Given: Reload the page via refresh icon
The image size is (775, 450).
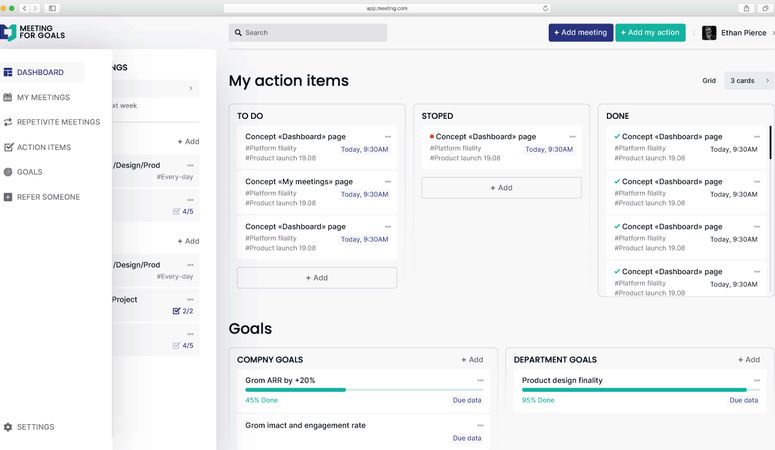Looking at the screenshot, I should click(x=545, y=8).
